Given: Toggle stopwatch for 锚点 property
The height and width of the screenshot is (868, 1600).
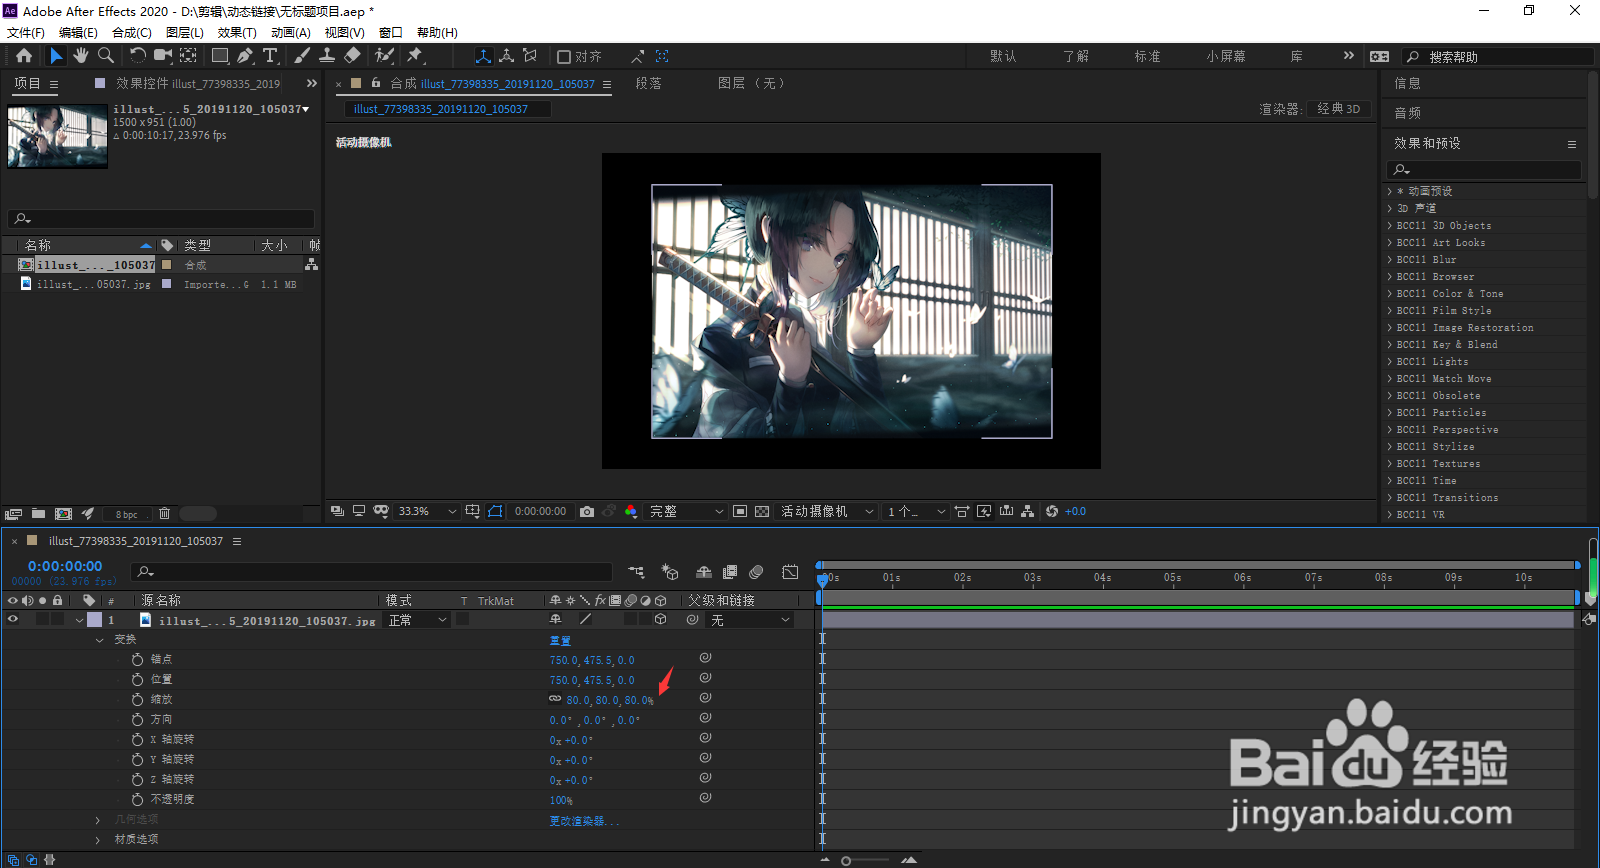Looking at the screenshot, I should pos(137,659).
